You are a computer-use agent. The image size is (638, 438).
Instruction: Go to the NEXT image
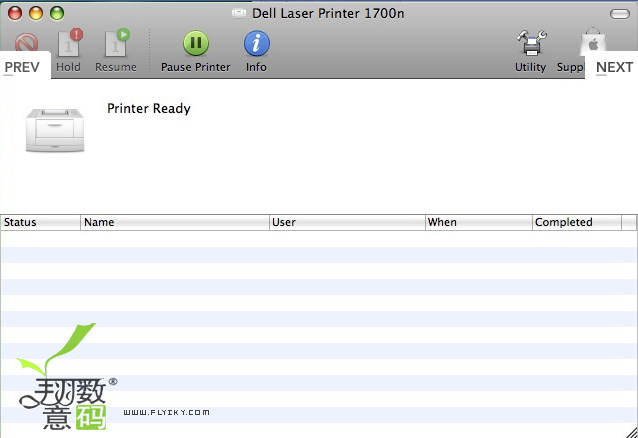coord(614,67)
